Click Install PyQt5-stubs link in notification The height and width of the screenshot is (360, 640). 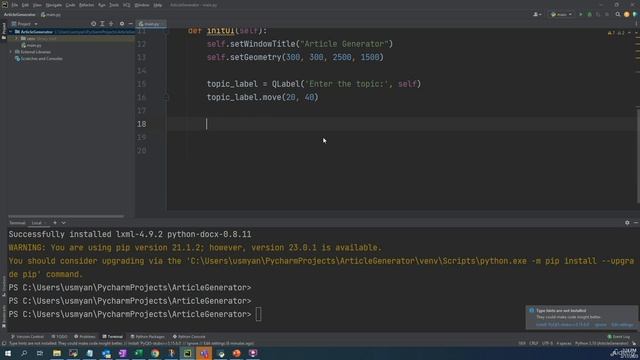(x=562, y=325)
